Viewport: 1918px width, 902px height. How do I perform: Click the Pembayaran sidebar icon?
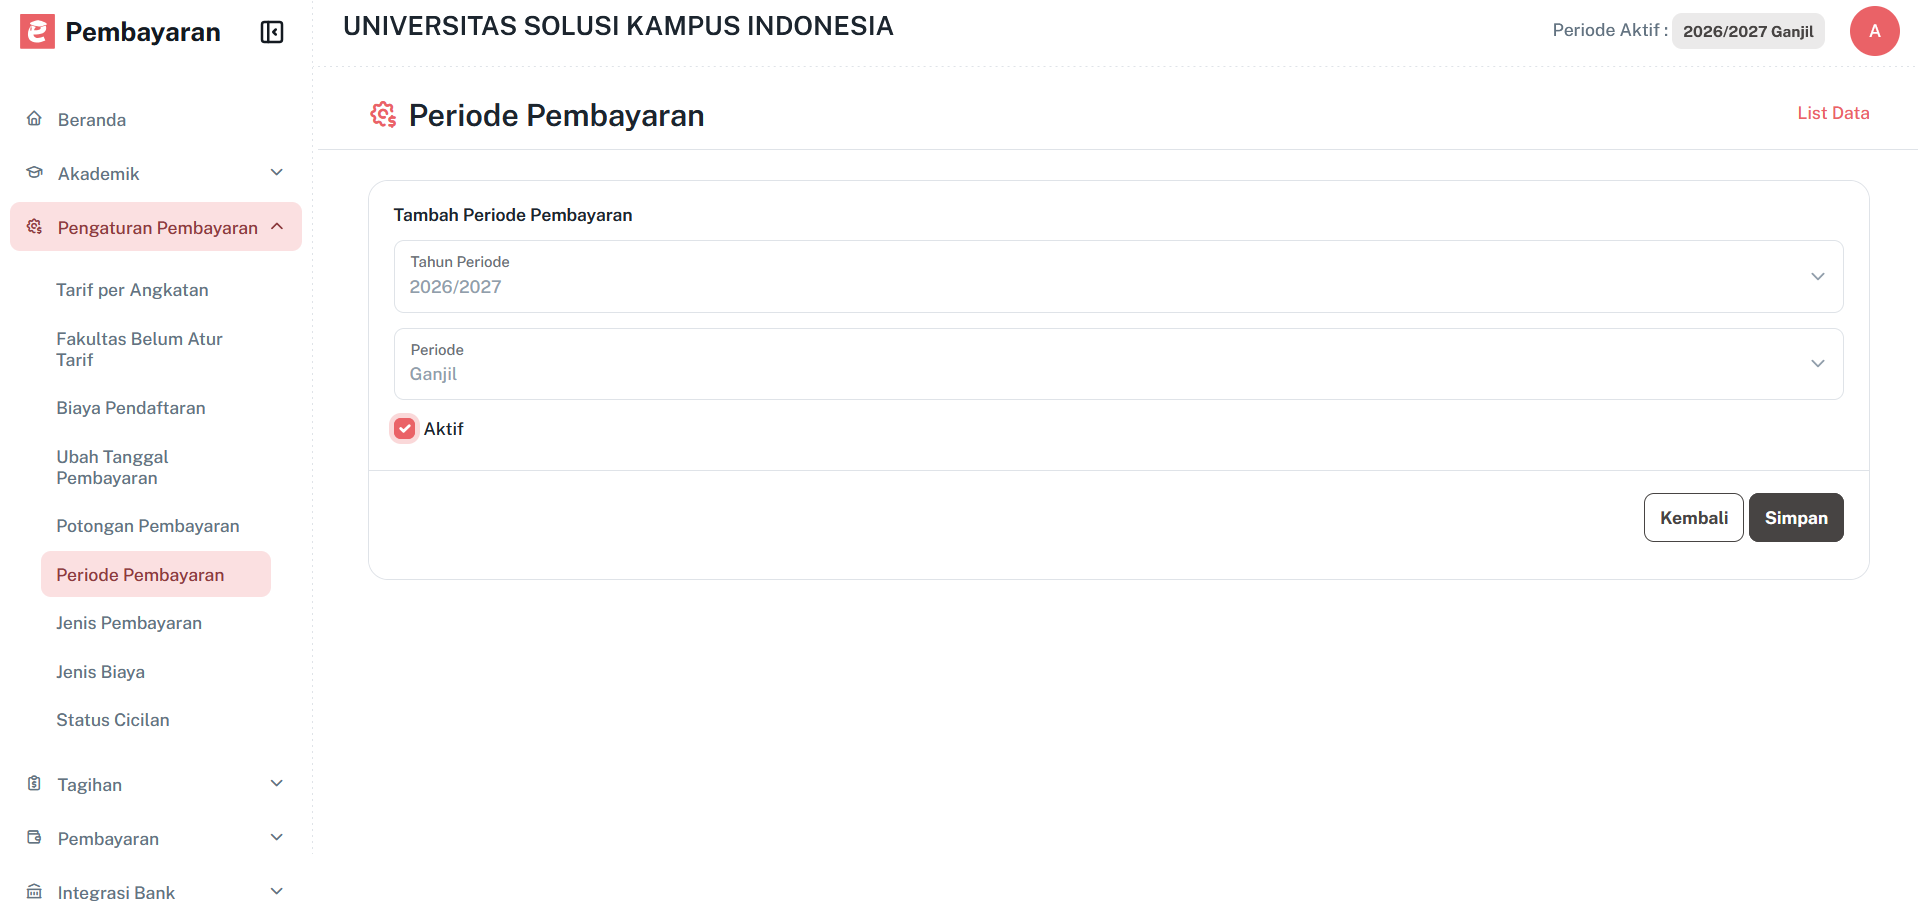34,838
